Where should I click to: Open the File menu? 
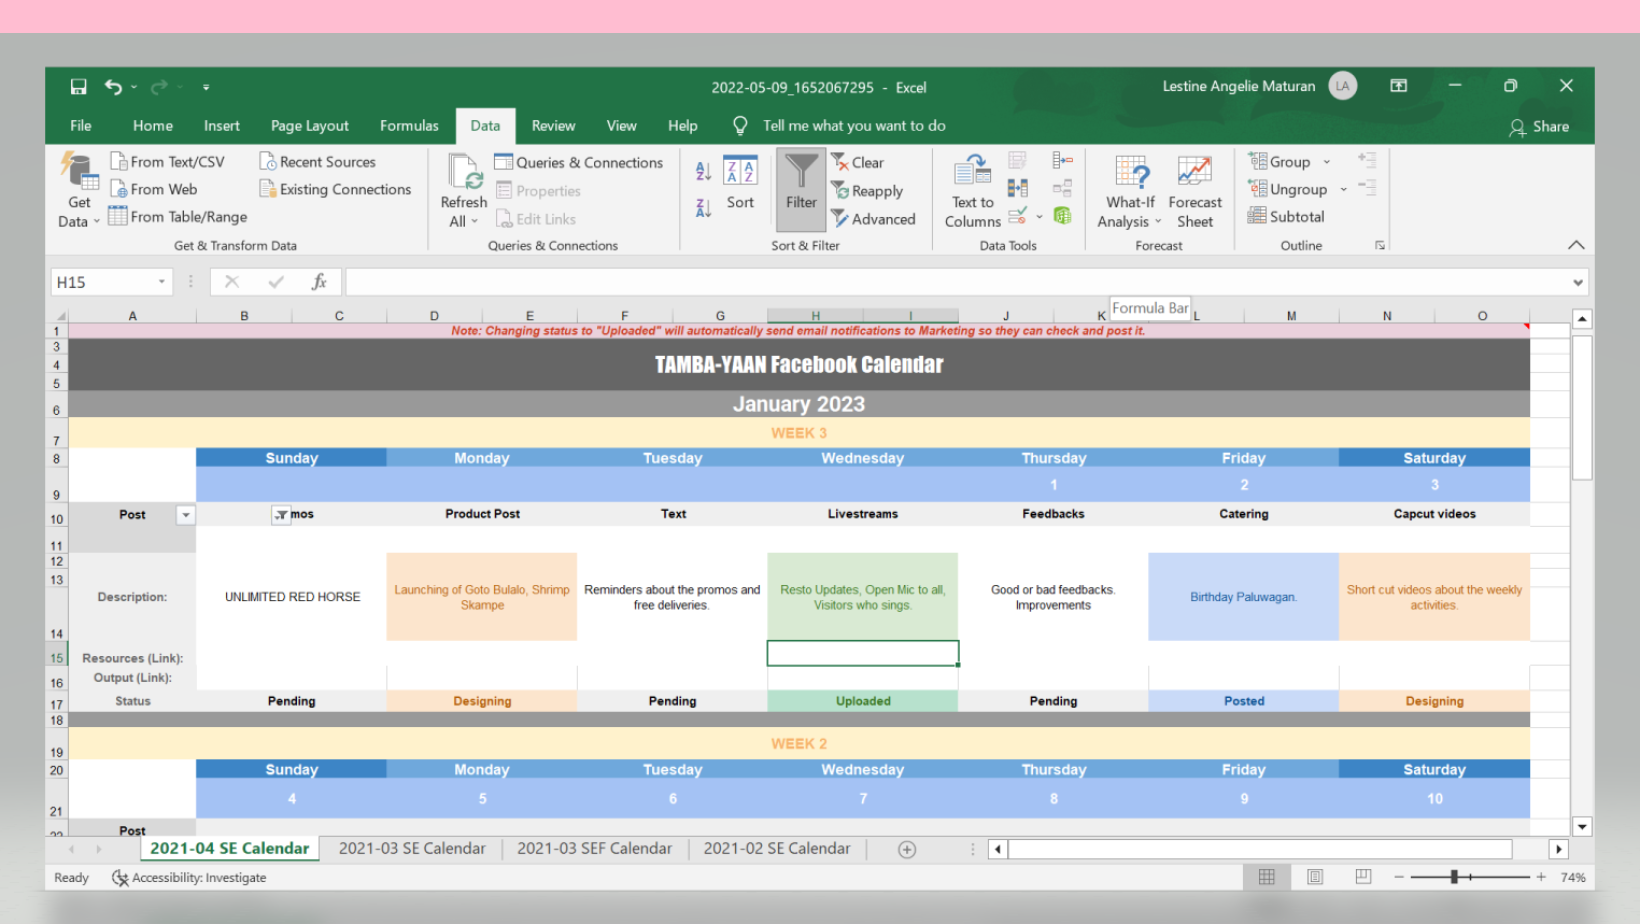point(81,126)
